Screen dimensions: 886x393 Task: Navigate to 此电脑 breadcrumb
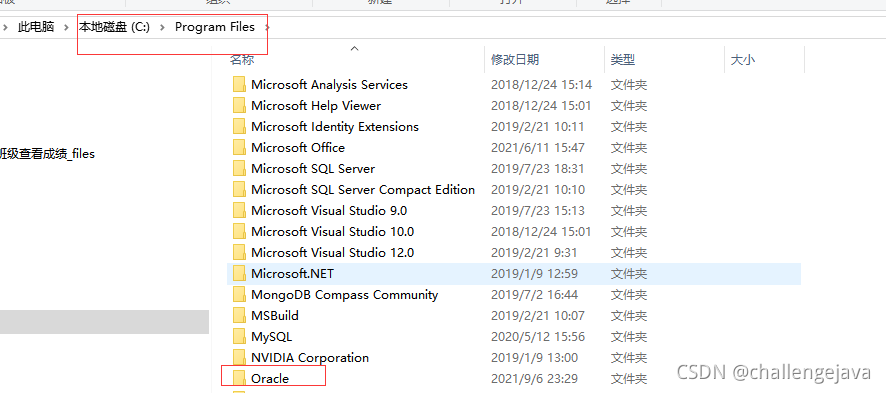tap(36, 27)
